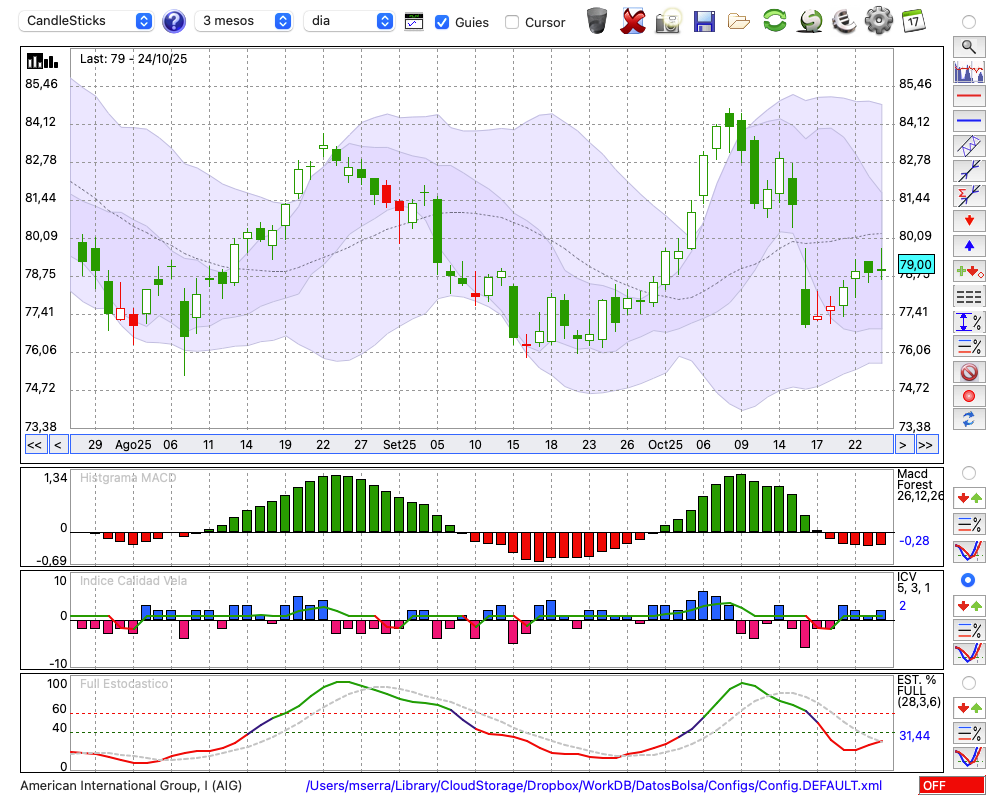Viewport: 1000px width, 800px height.
Task: Select the trend line with arrows tool
Action: click(969, 171)
